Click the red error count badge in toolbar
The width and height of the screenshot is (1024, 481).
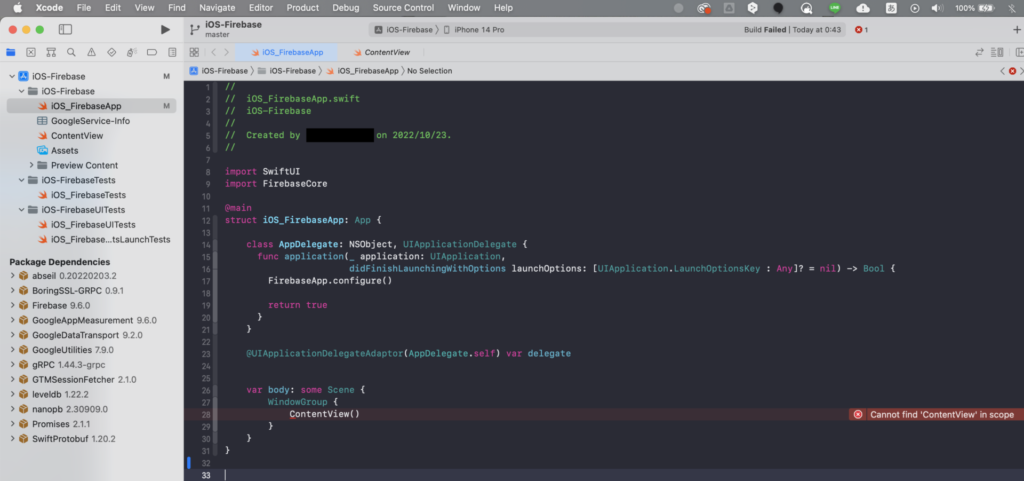click(x=860, y=30)
